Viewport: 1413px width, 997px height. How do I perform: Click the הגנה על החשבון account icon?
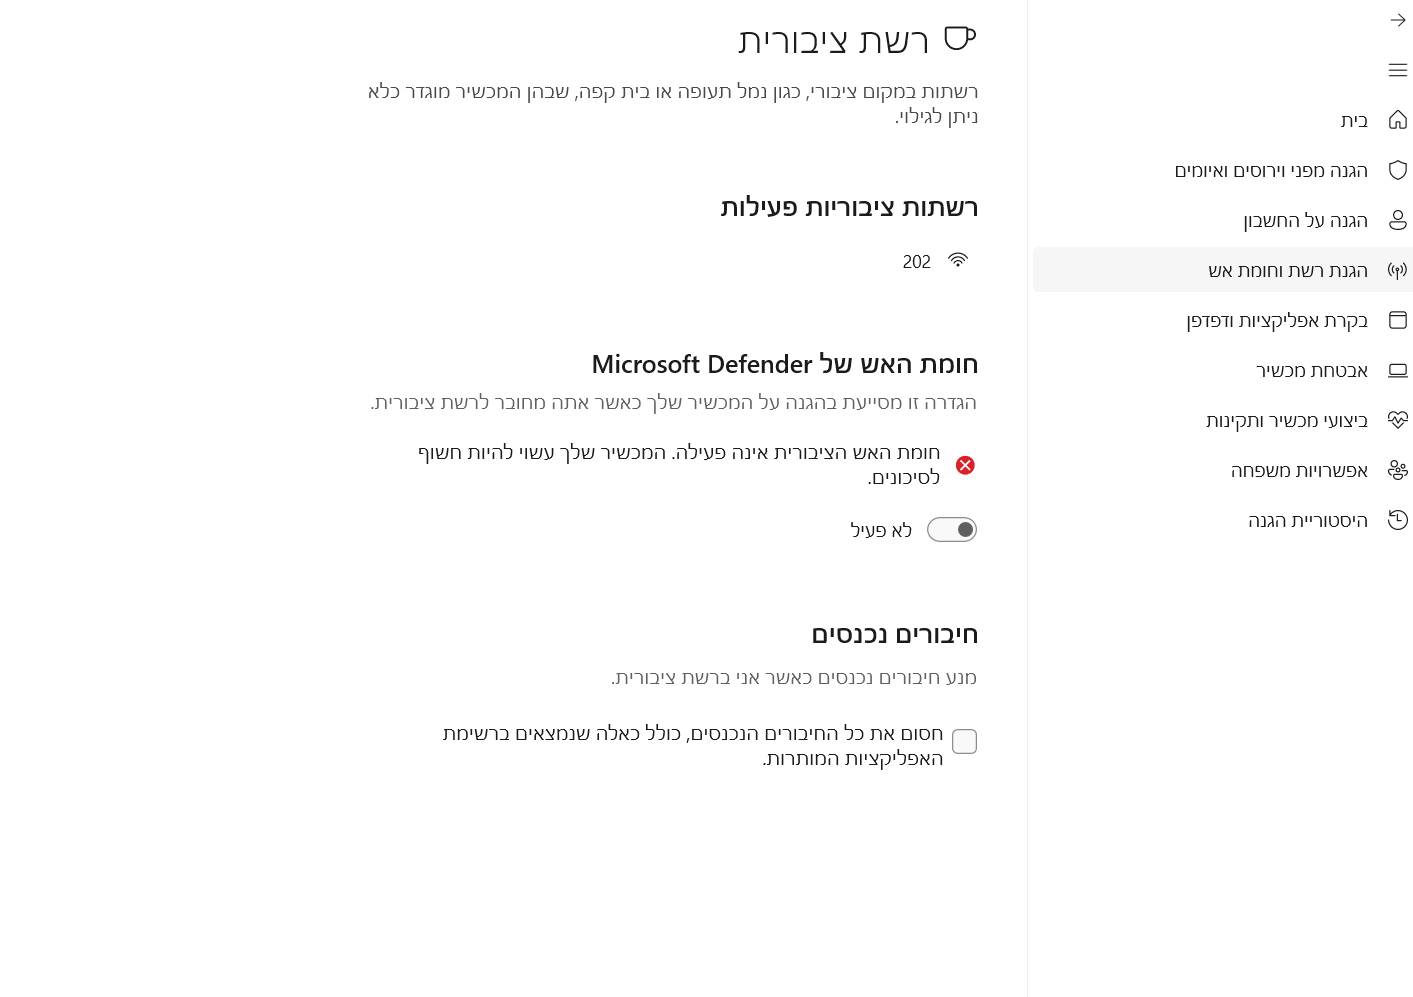[x=1397, y=220]
